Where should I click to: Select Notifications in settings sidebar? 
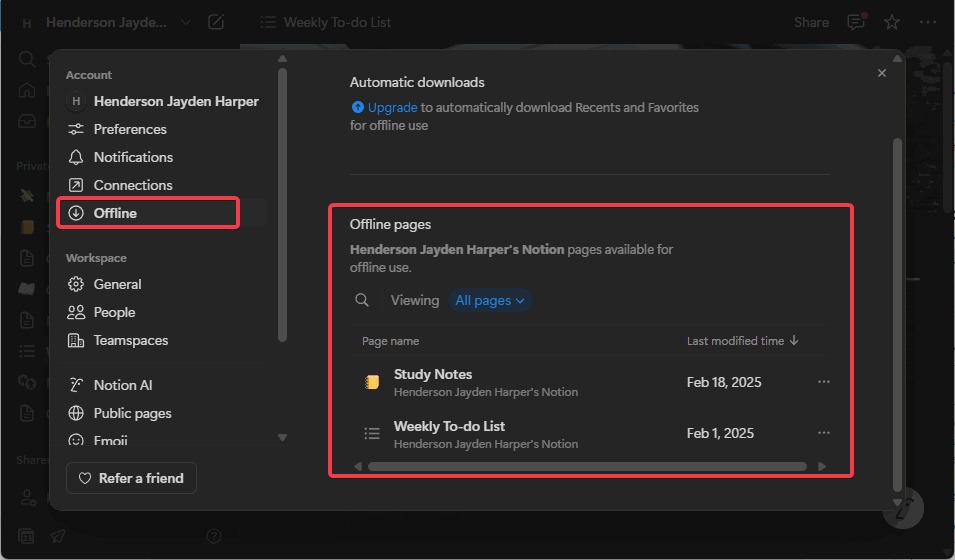click(133, 157)
